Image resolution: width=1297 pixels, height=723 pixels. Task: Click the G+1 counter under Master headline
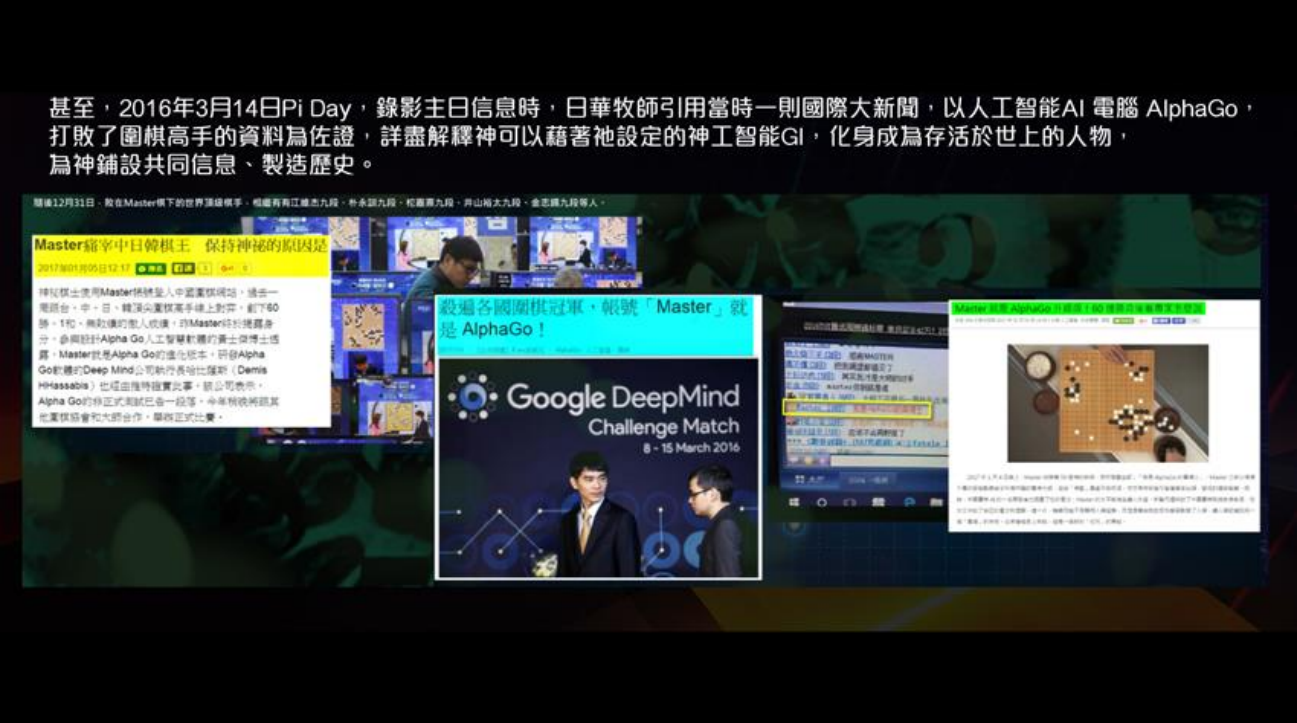(236, 268)
